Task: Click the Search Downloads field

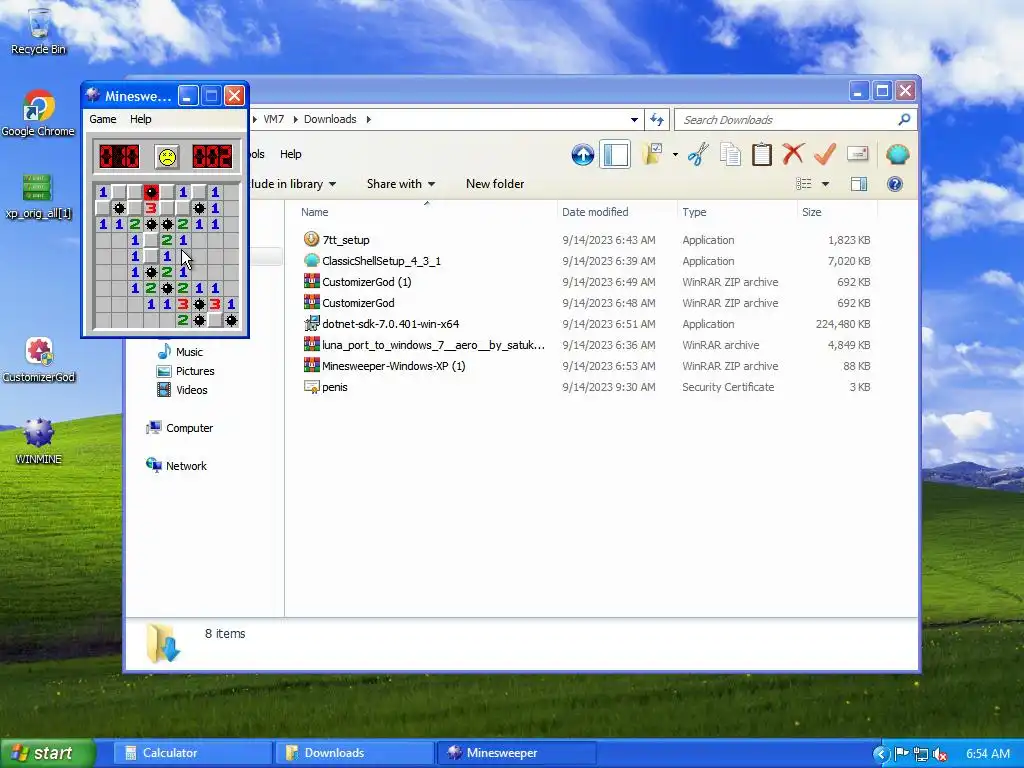Action: 787,120
